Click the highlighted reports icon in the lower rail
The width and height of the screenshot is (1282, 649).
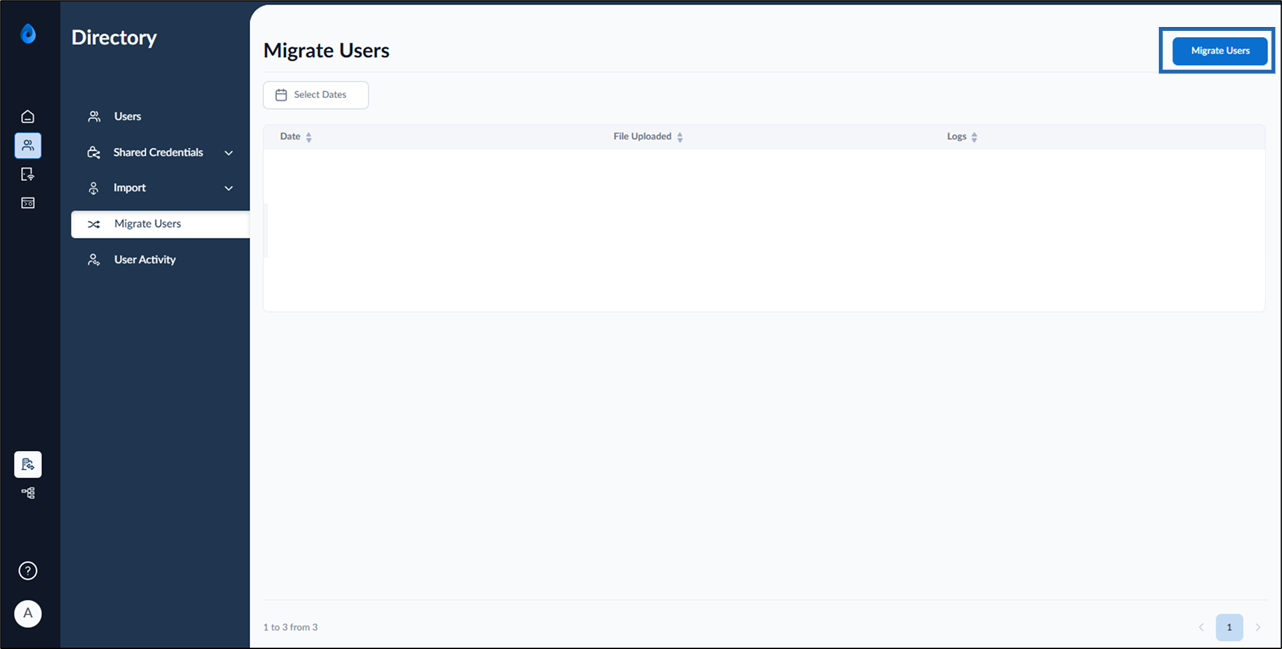(28, 464)
